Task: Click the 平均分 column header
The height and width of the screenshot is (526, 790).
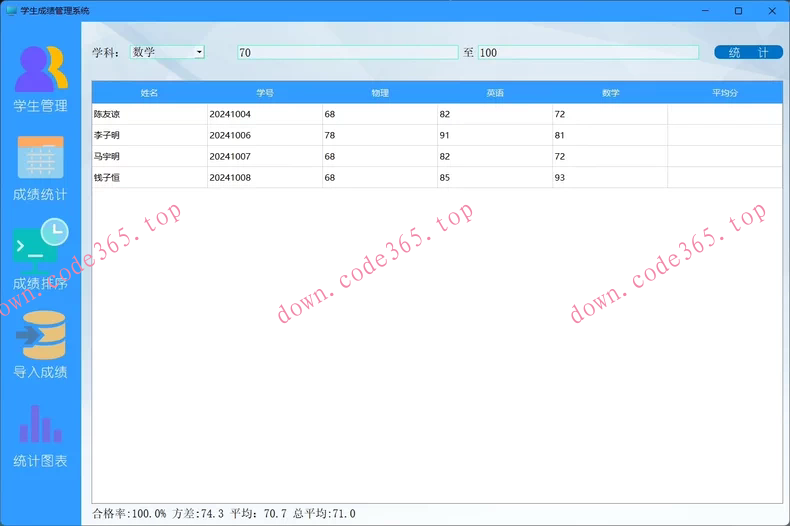Action: tap(725, 93)
